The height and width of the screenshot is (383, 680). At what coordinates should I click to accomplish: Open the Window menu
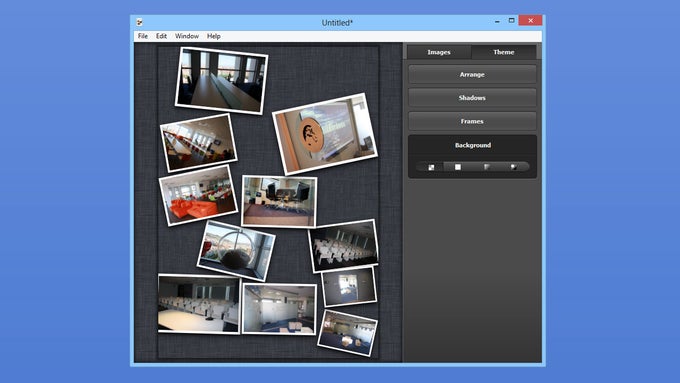[x=187, y=36]
